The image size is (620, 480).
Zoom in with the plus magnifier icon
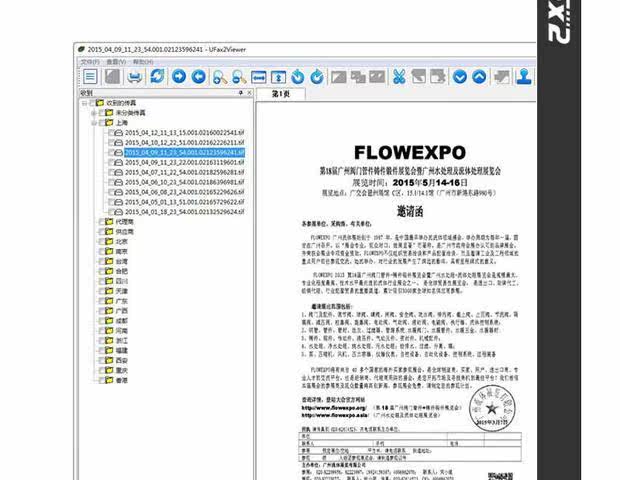[219, 77]
